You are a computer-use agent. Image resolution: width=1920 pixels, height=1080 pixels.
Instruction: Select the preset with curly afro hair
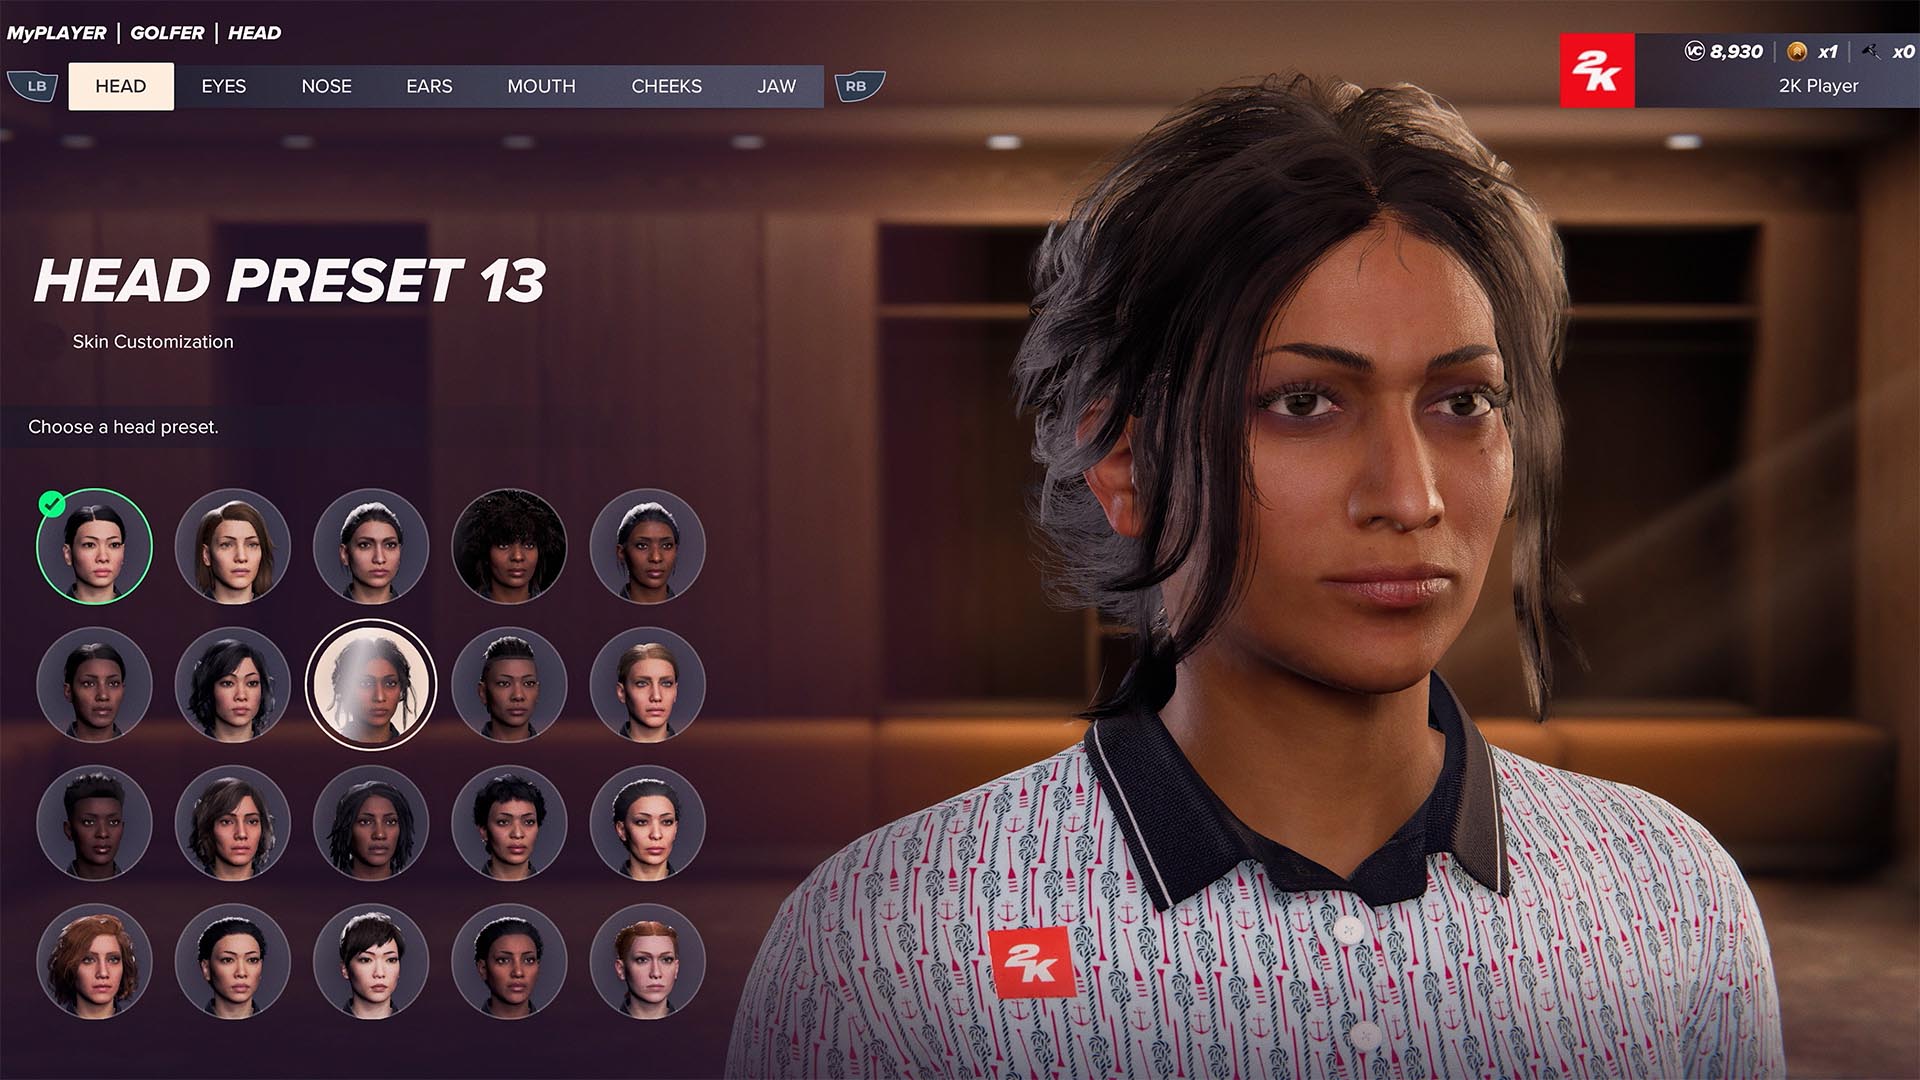click(x=508, y=546)
